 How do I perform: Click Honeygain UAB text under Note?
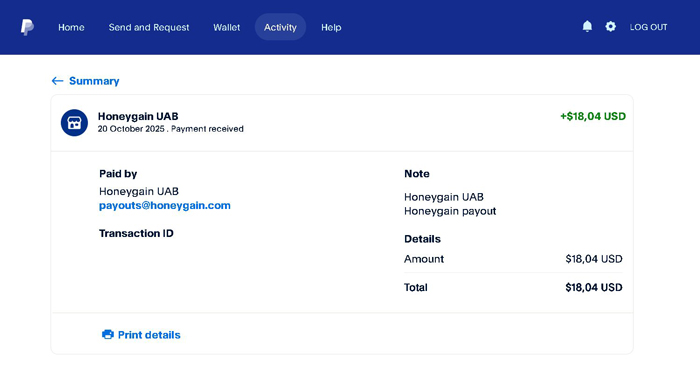coord(444,197)
